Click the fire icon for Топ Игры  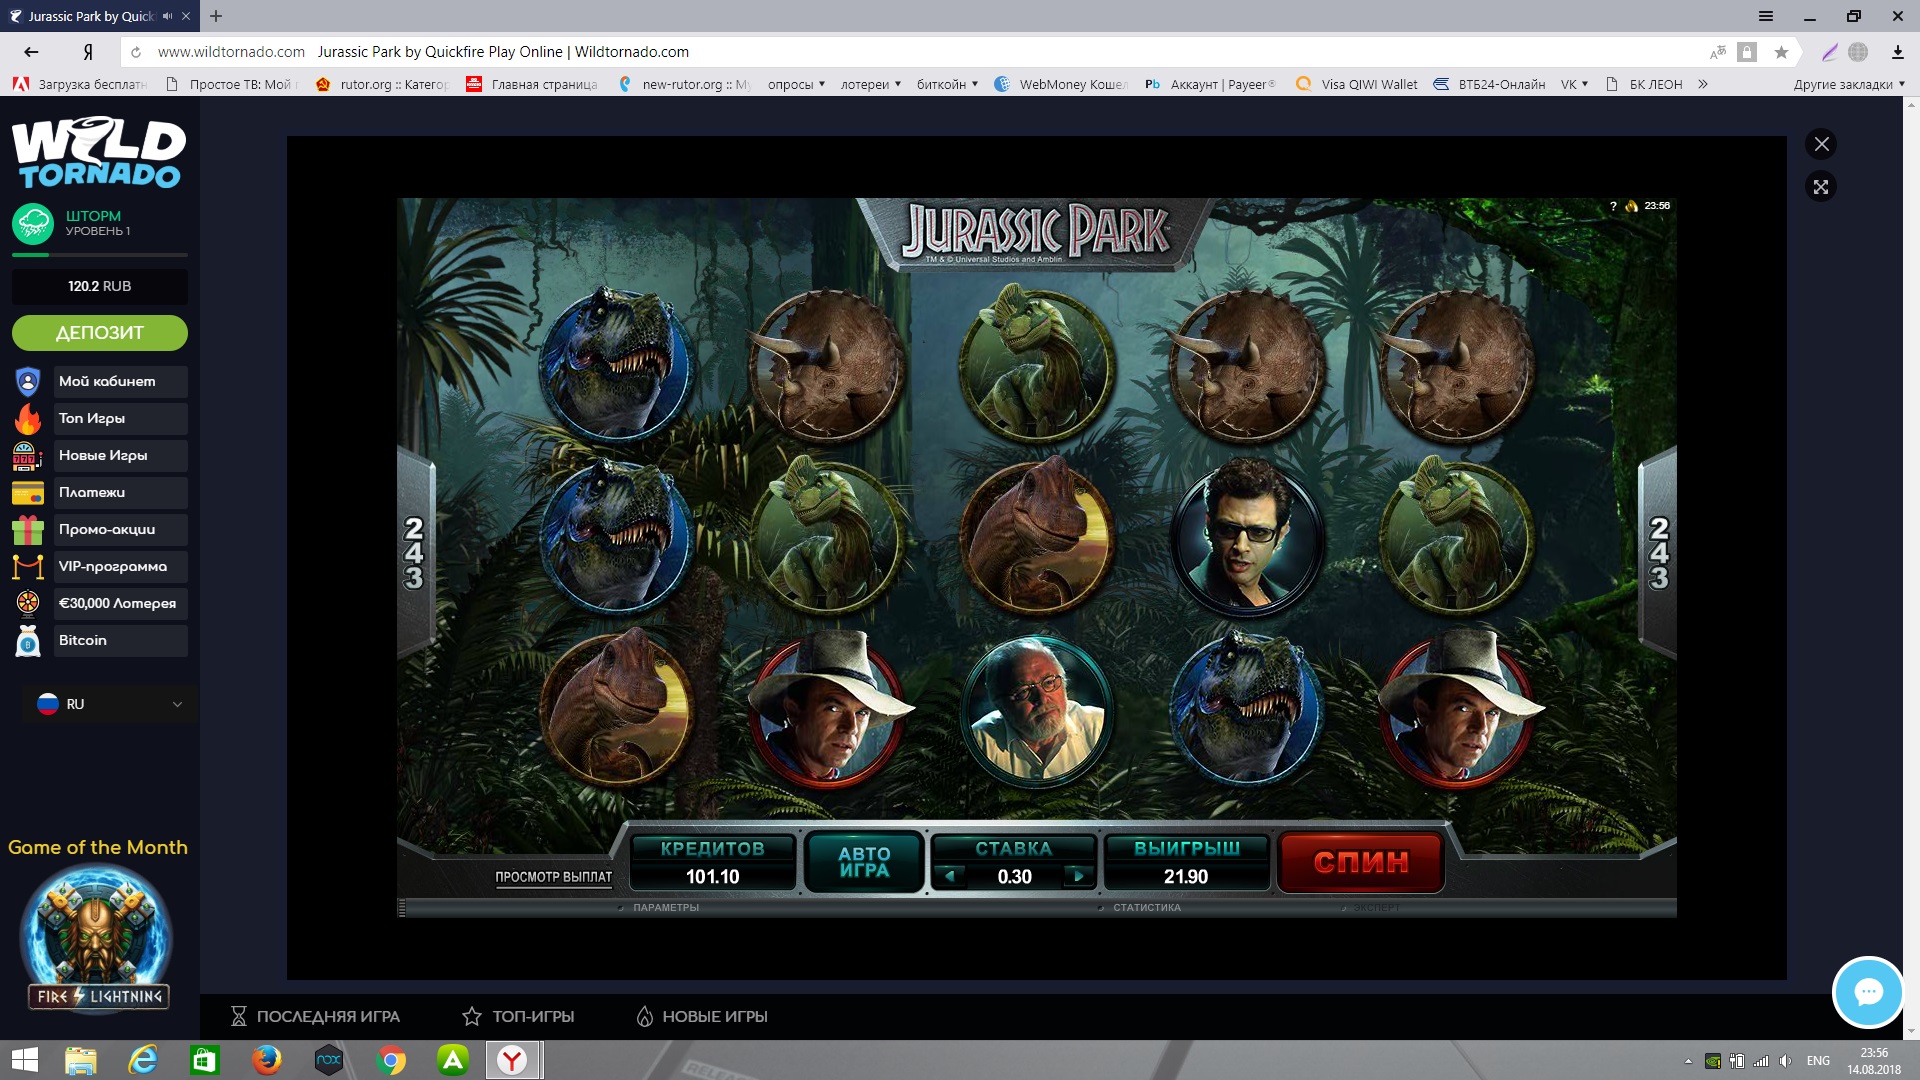[x=28, y=419]
